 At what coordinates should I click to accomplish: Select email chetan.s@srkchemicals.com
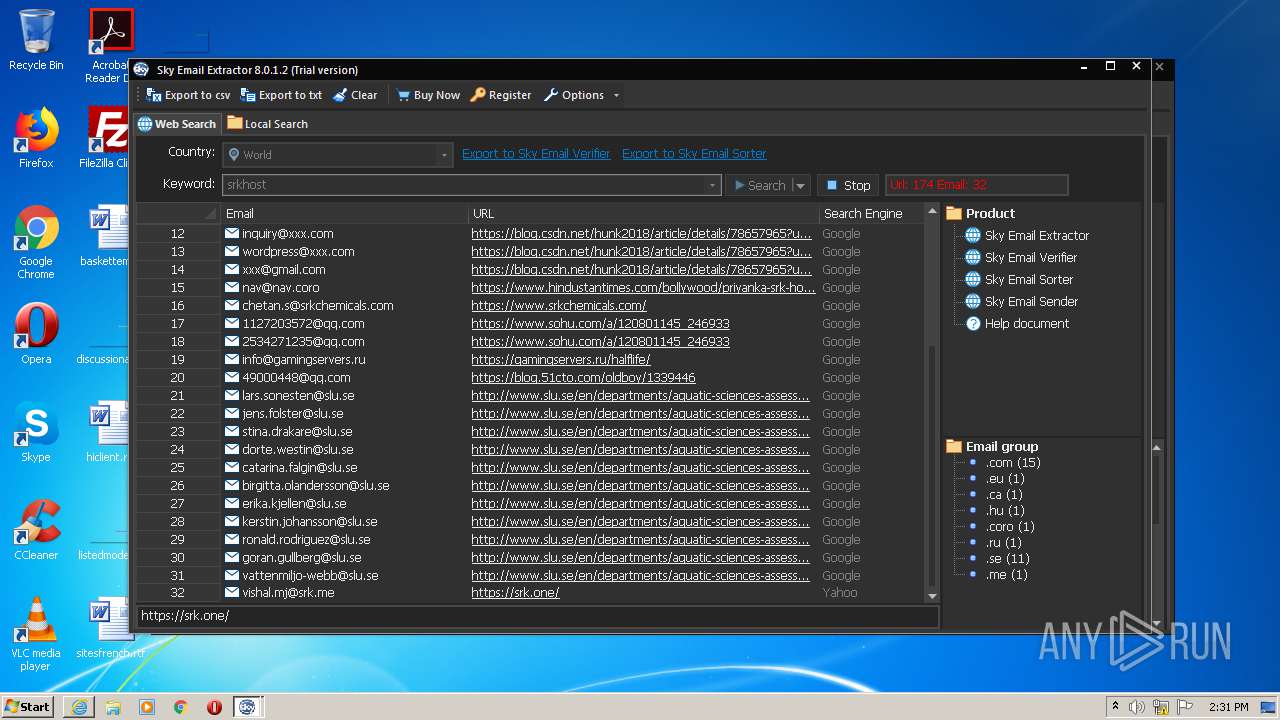317,306
